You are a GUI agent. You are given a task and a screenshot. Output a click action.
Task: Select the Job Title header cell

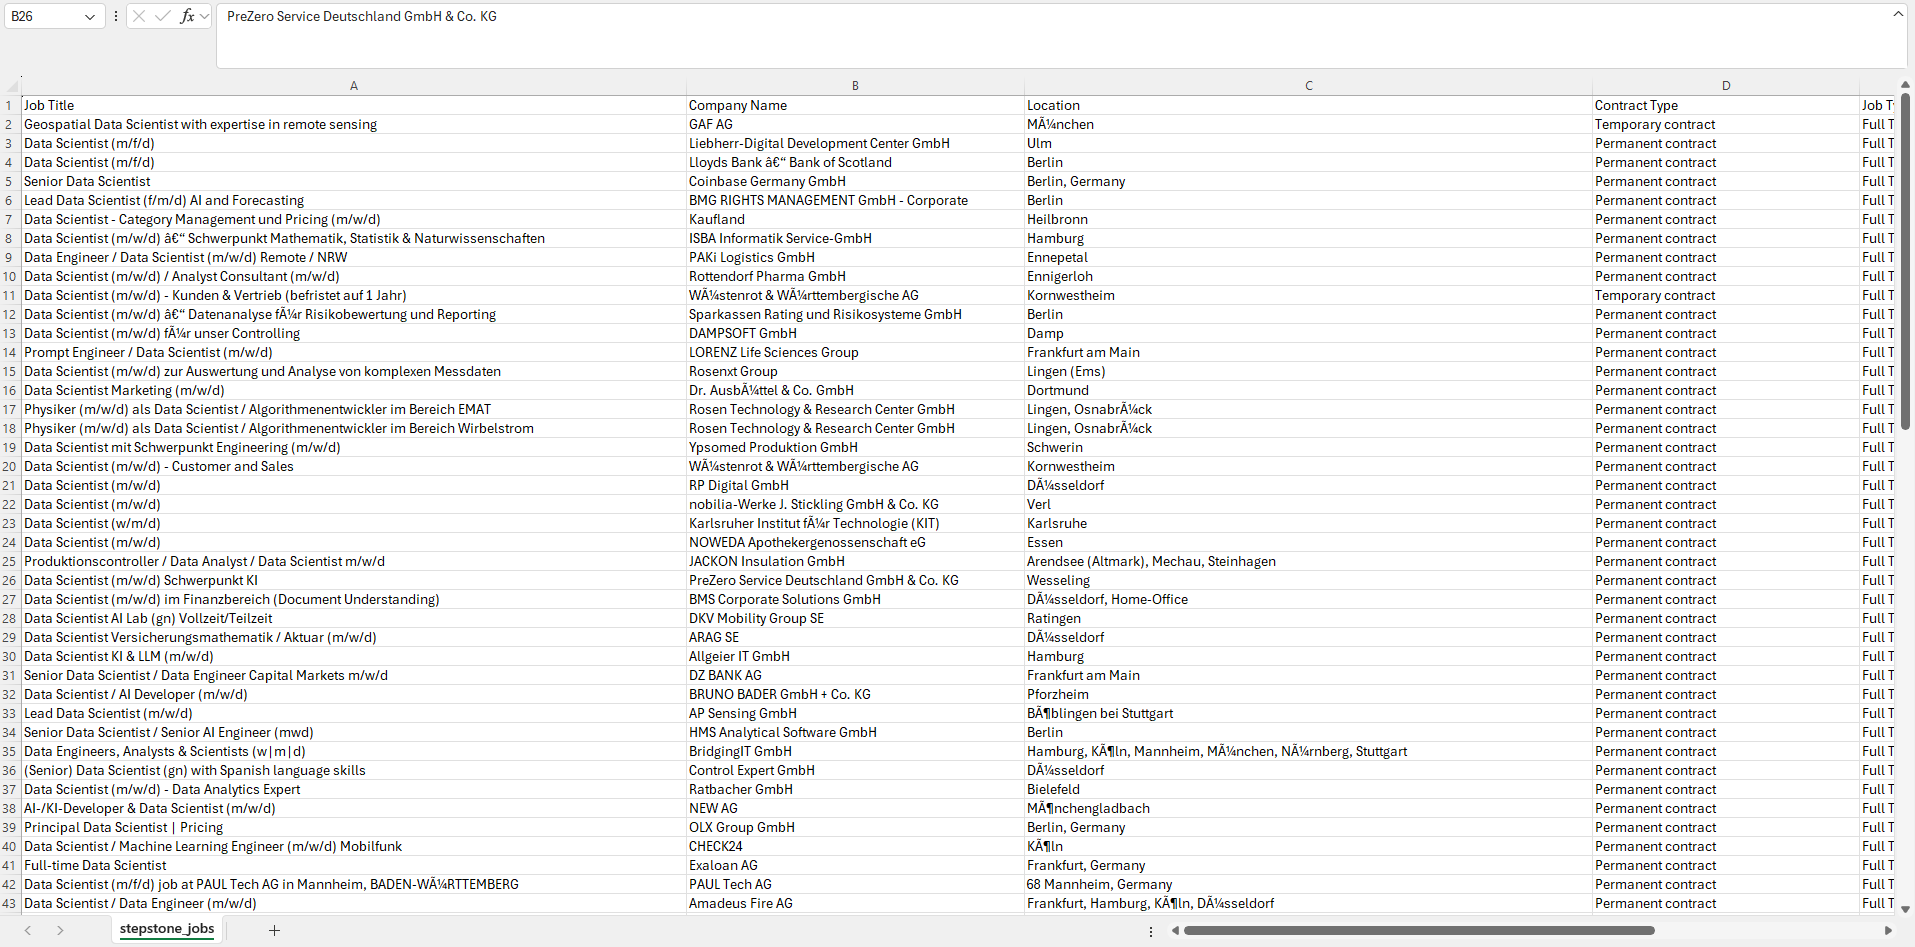tap(354, 105)
